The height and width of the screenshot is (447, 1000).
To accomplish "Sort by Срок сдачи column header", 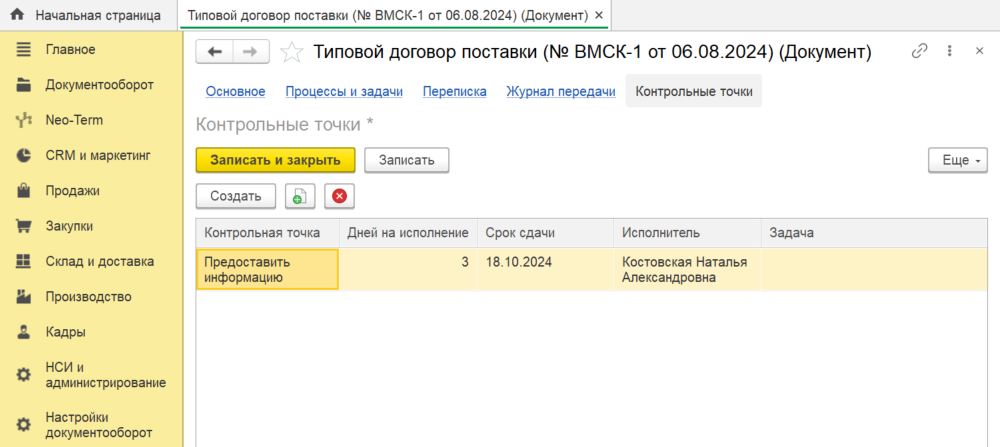I will (x=545, y=233).
